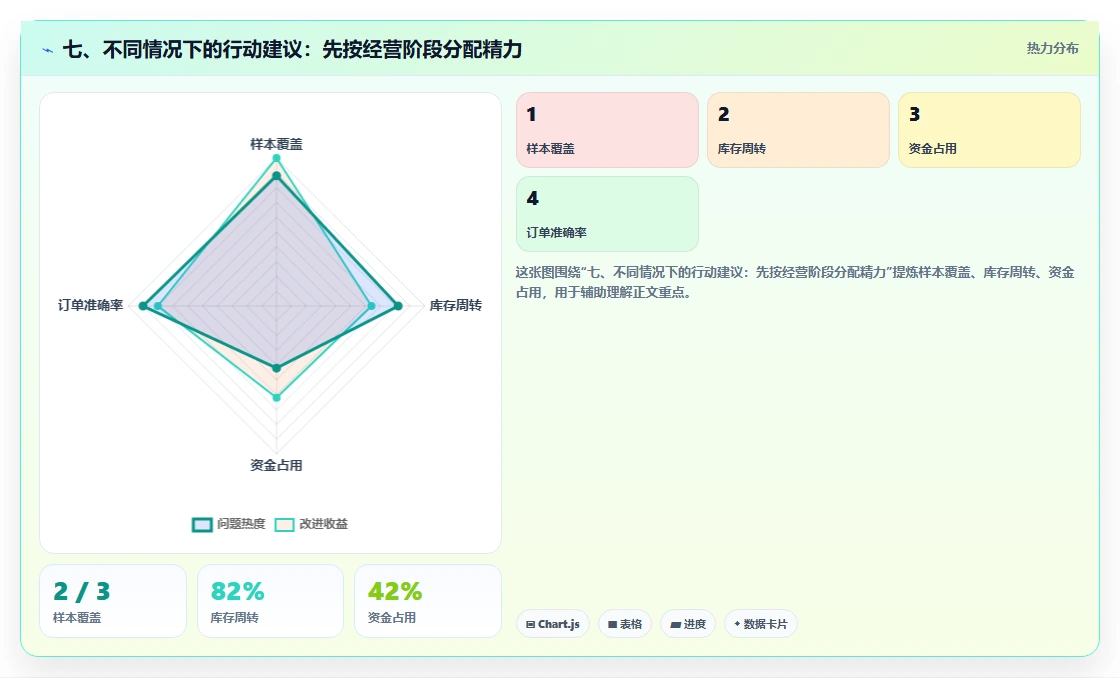The height and width of the screenshot is (678, 1120).
Task: Click the description paragraph starting 这张图围绕
Action: pyautogui.click(x=795, y=282)
